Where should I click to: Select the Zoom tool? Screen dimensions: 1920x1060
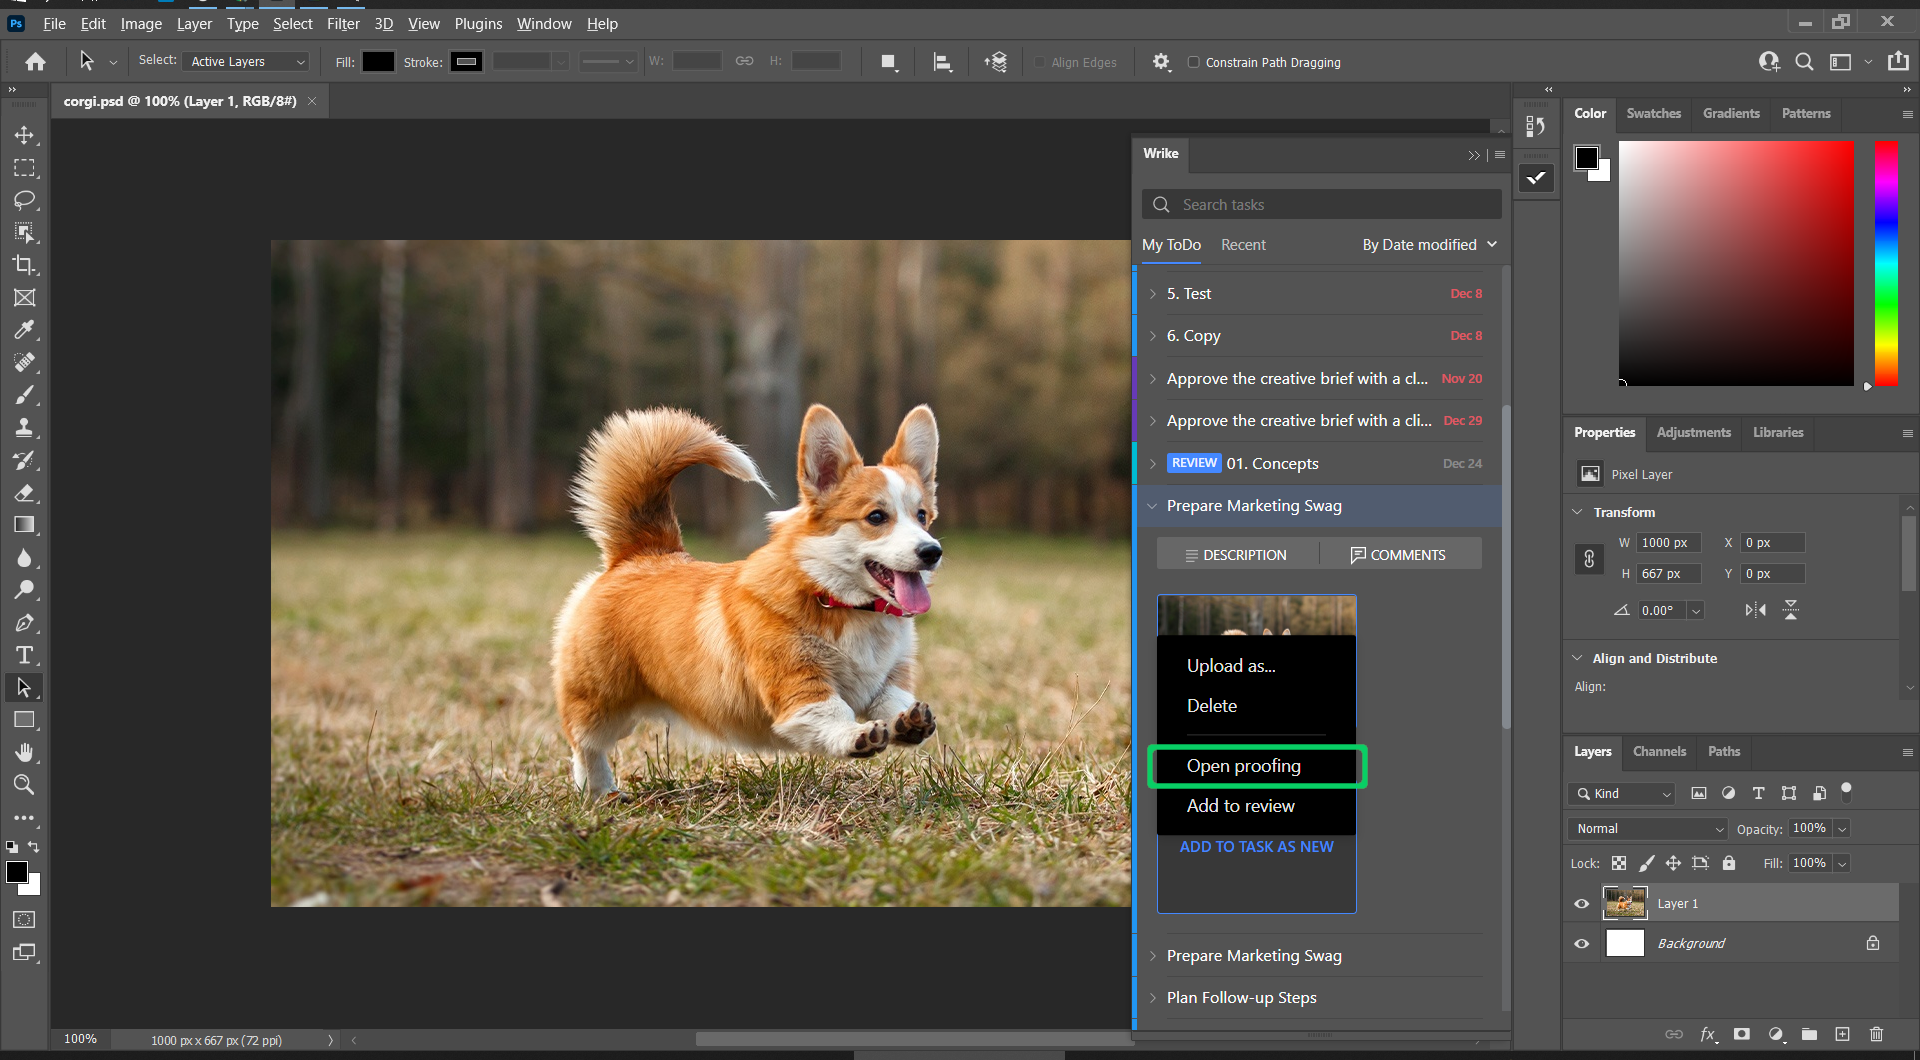coord(25,785)
